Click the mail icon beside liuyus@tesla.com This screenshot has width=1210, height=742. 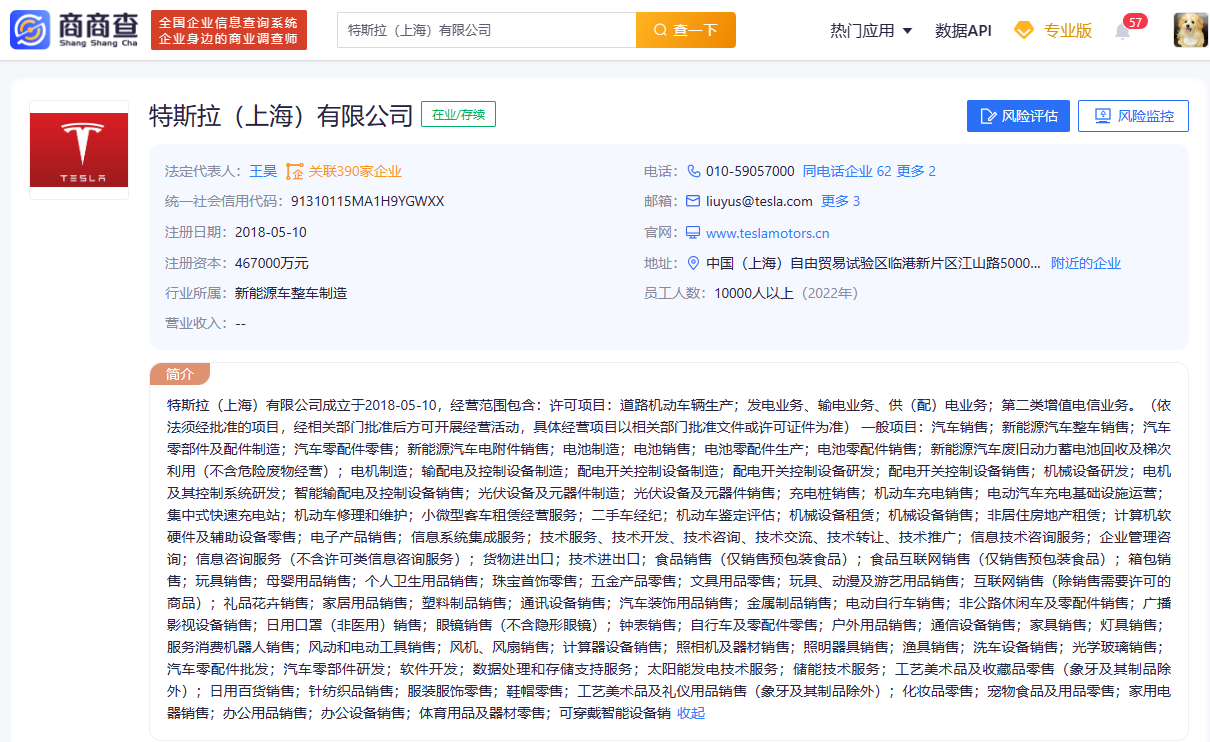click(x=693, y=201)
